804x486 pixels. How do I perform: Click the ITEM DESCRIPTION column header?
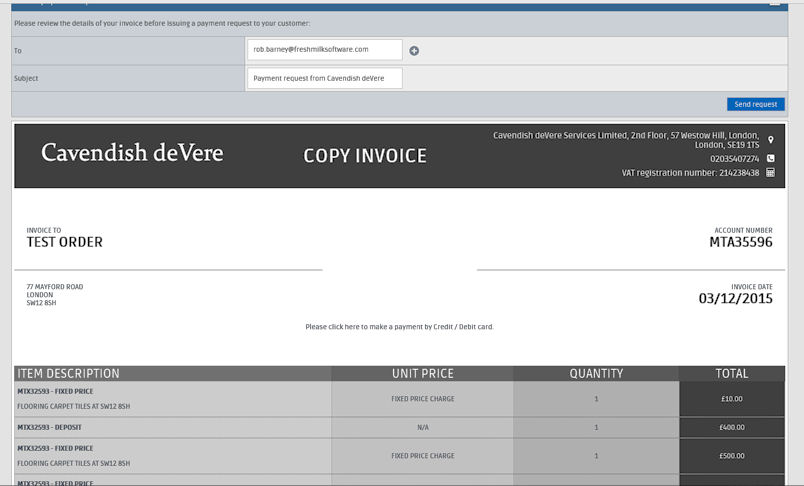tap(173, 373)
